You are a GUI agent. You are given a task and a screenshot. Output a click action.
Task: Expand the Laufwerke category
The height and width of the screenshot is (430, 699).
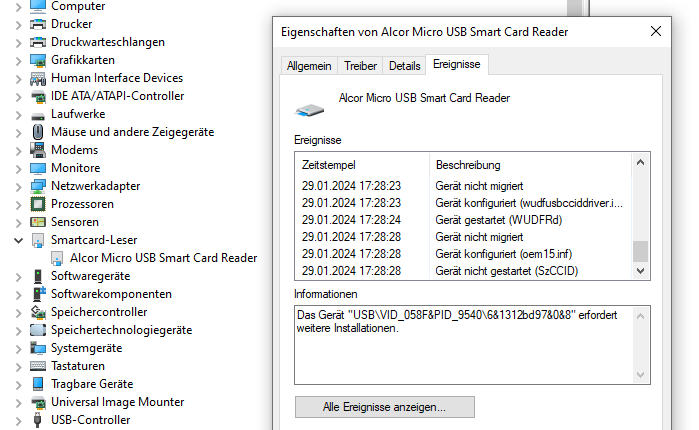[18, 115]
